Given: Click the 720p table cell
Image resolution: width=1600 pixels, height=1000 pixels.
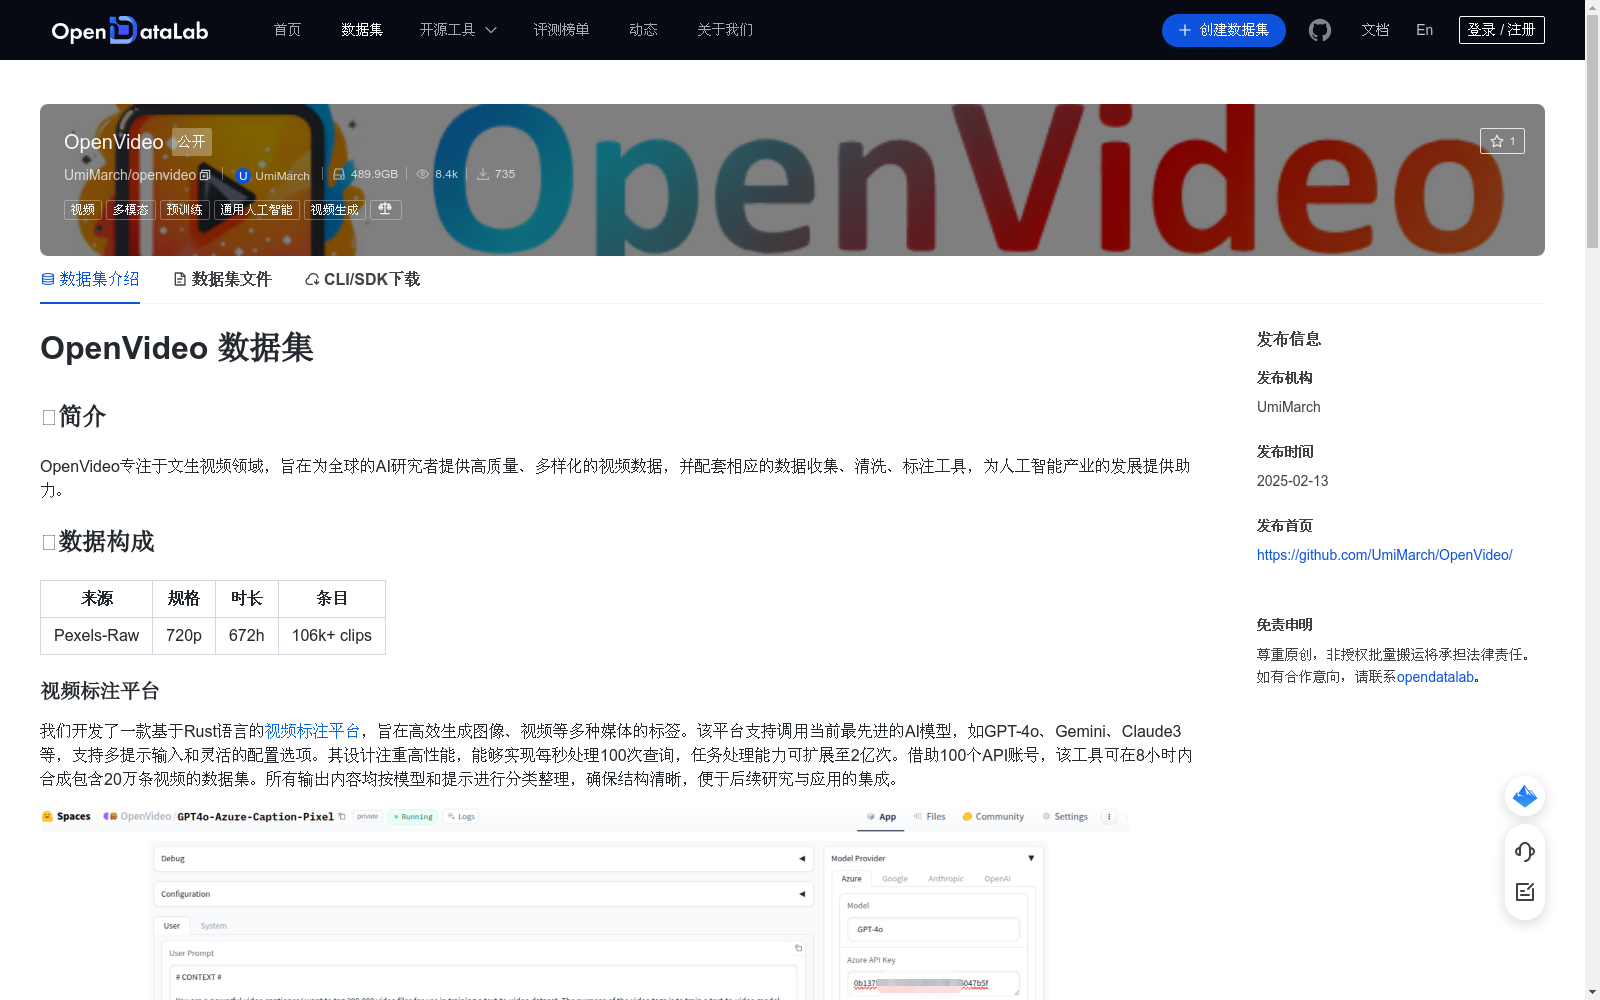Looking at the screenshot, I should [184, 636].
